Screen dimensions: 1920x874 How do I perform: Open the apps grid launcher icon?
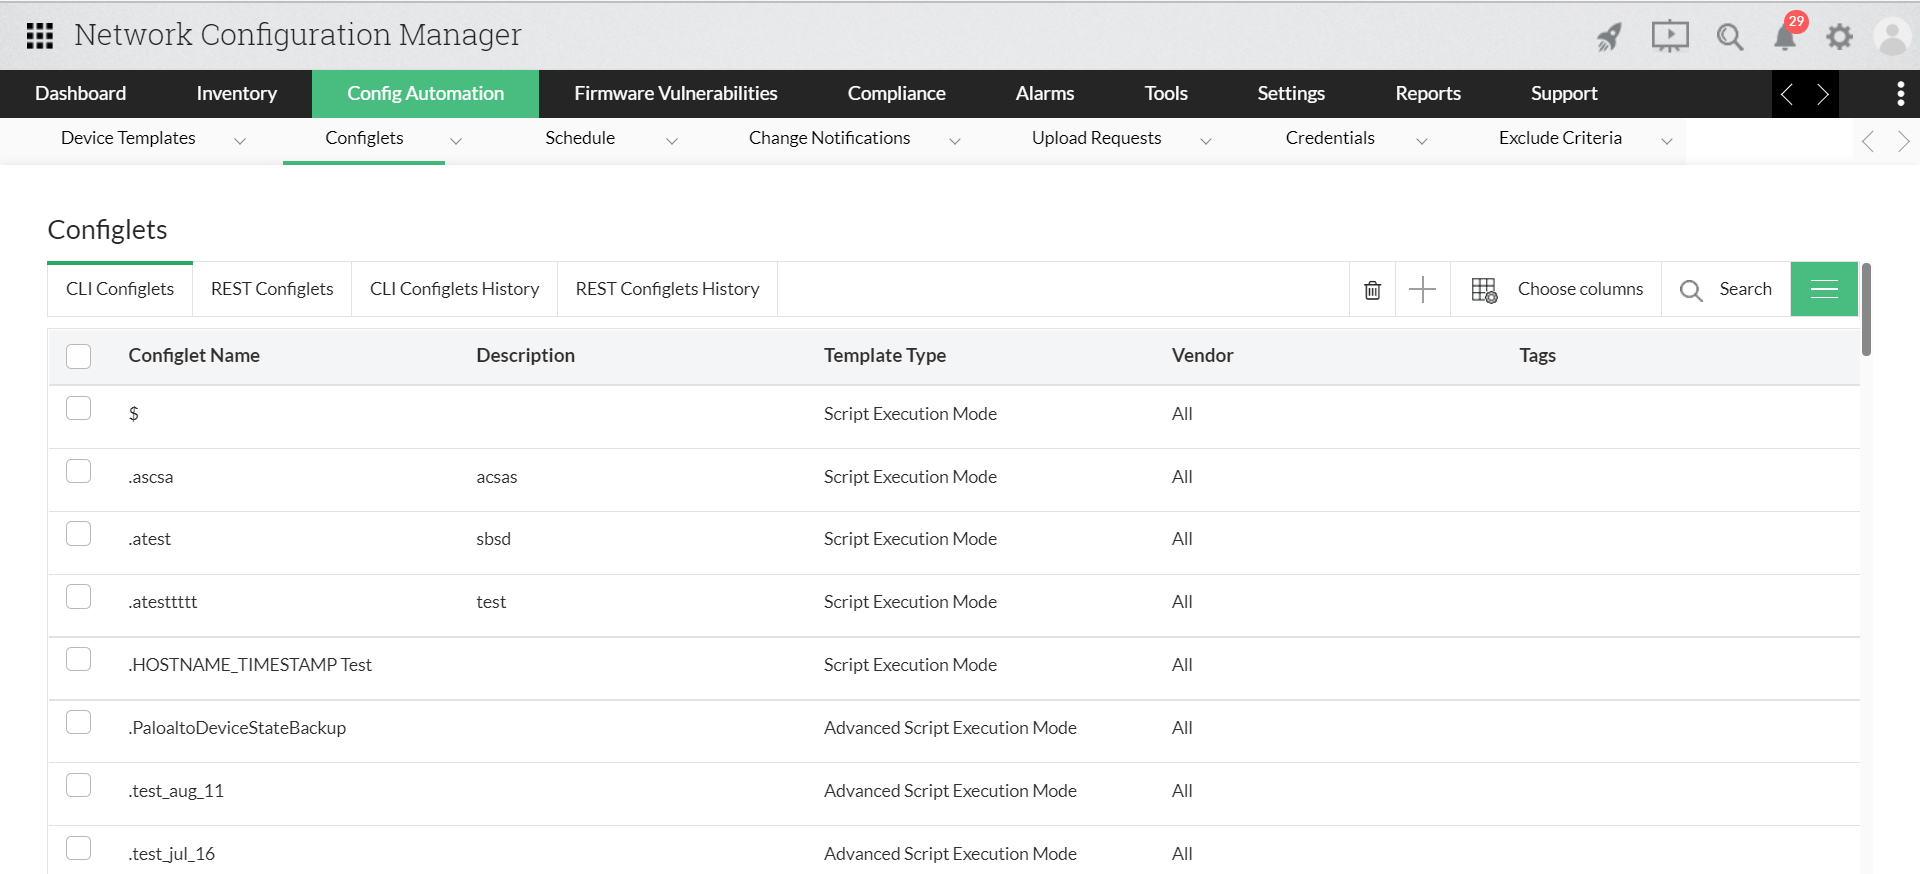pyautogui.click(x=40, y=36)
